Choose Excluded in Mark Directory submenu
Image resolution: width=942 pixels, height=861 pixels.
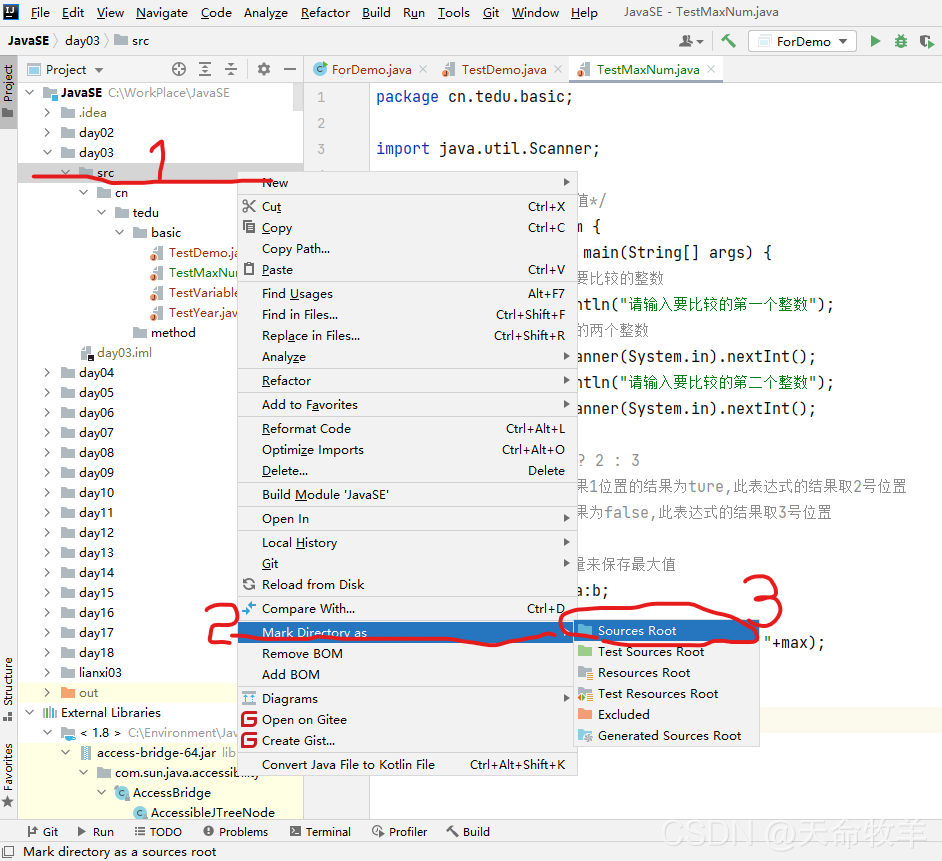pyautogui.click(x=666, y=714)
